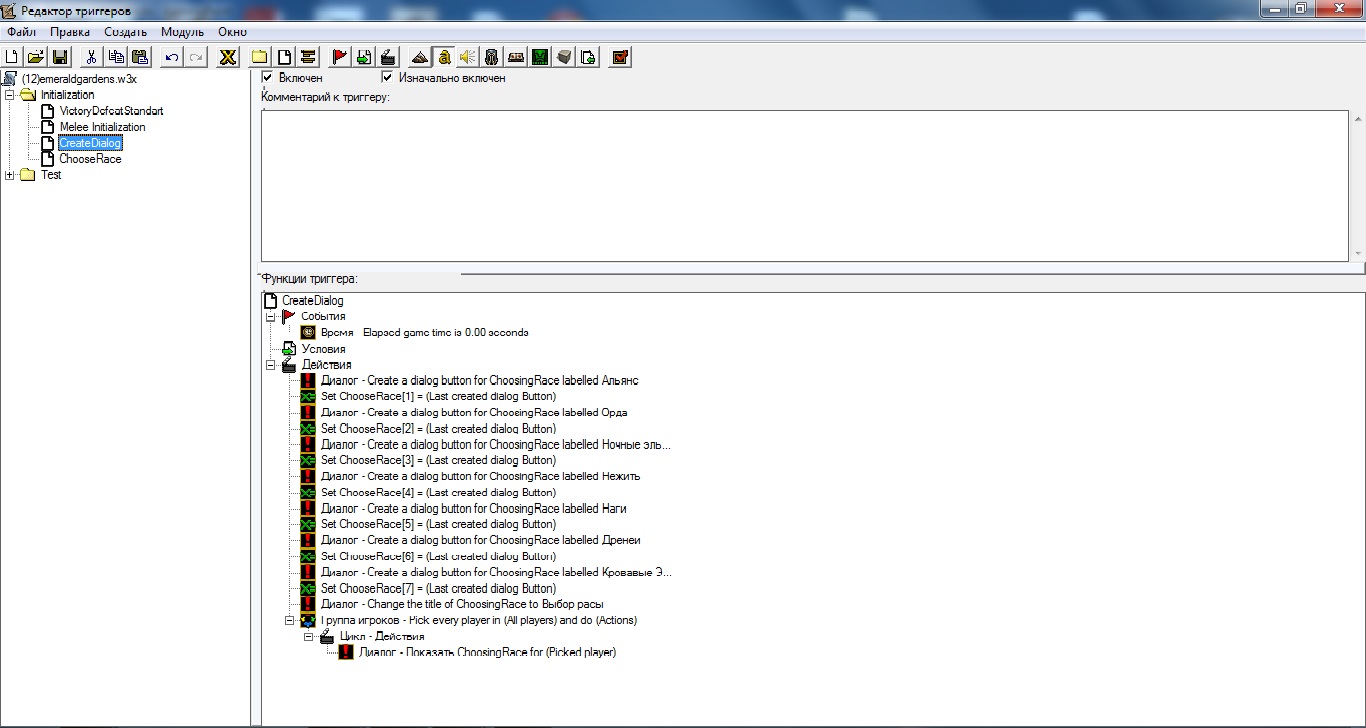Open the Создать menu
This screenshot has height=728, width=1366.
click(126, 32)
